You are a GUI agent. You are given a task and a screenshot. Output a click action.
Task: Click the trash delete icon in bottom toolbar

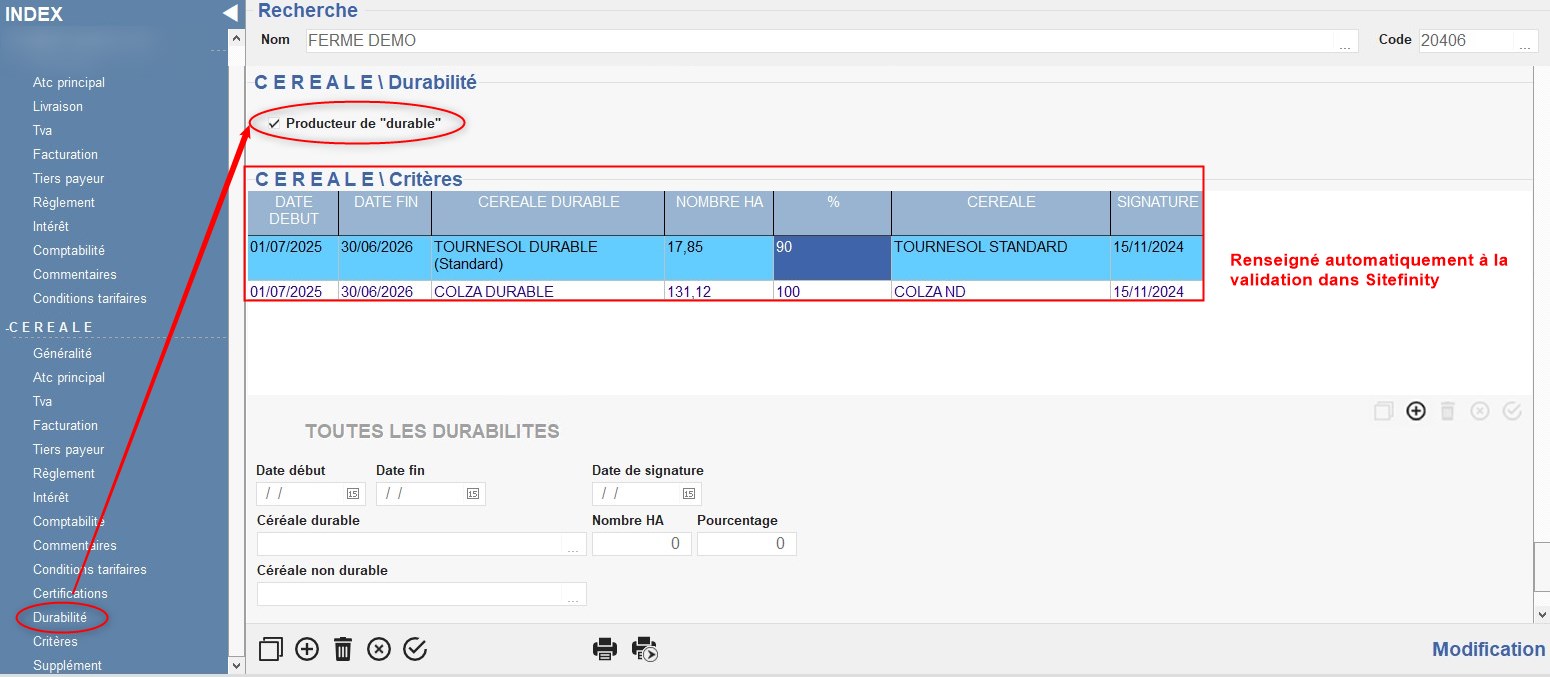pos(343,649)
